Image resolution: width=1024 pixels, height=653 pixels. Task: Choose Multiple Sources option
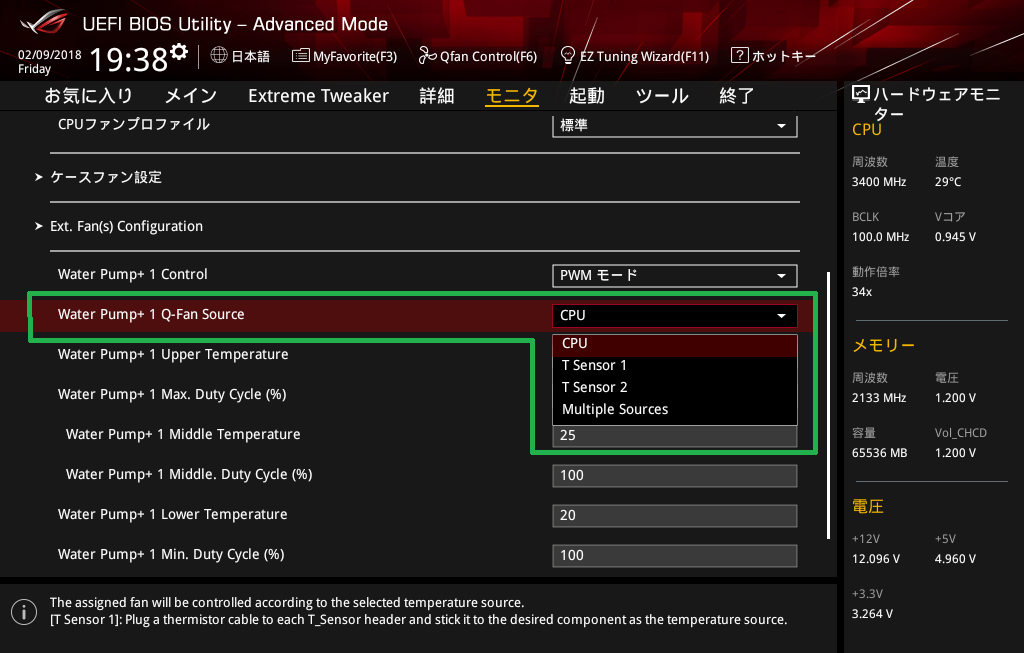[x=675, y=409]
